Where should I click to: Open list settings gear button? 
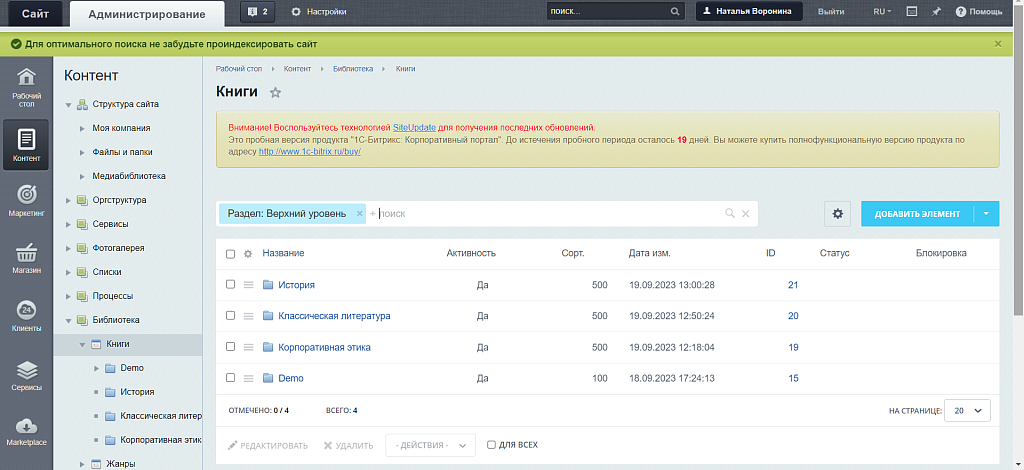click(x=838, y=214)
